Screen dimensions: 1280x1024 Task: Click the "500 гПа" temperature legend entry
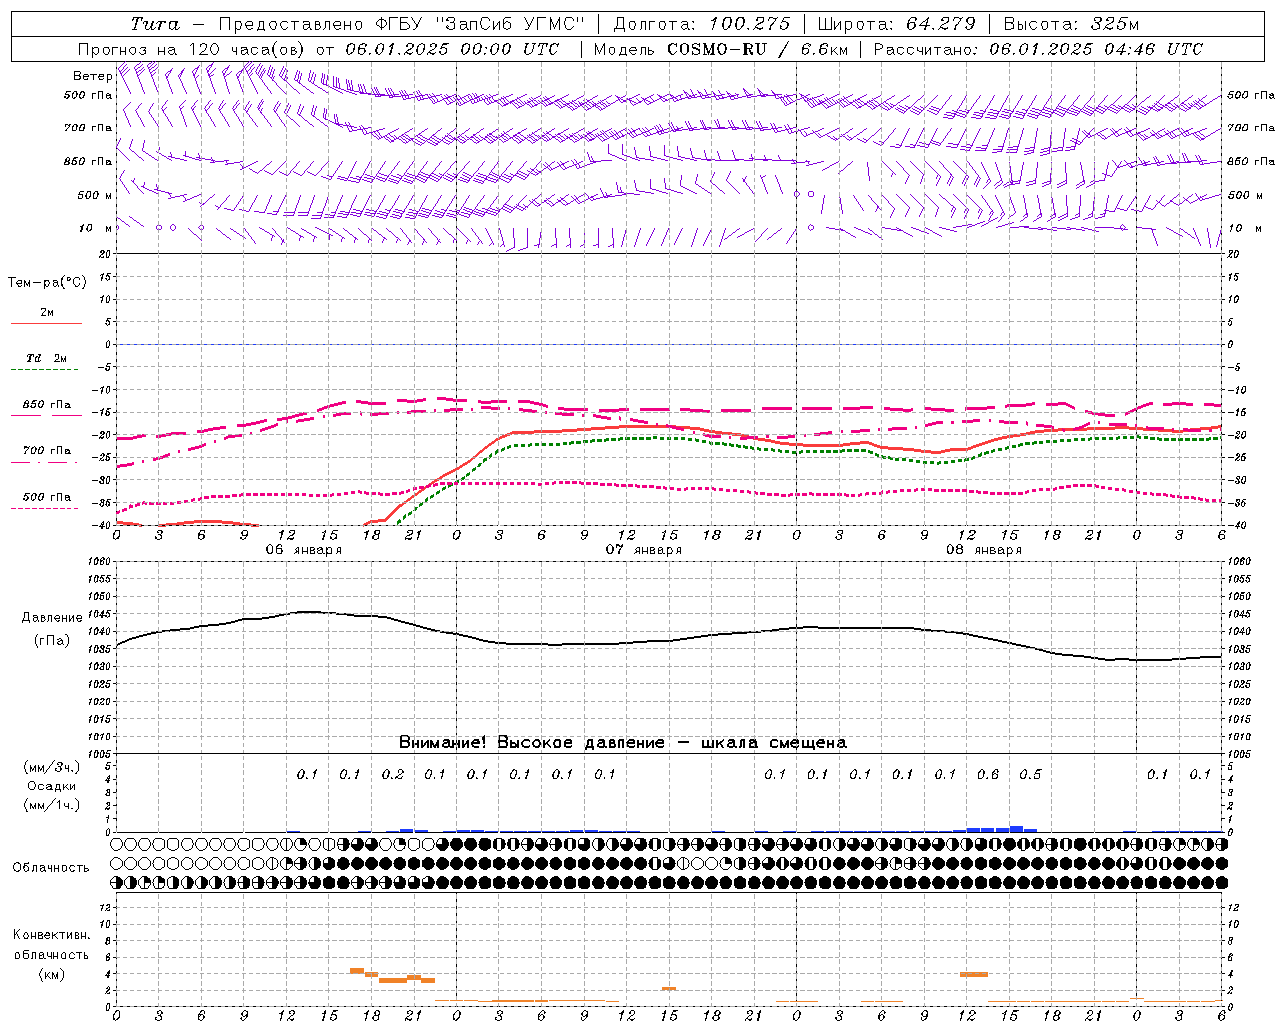click(47, 496)
